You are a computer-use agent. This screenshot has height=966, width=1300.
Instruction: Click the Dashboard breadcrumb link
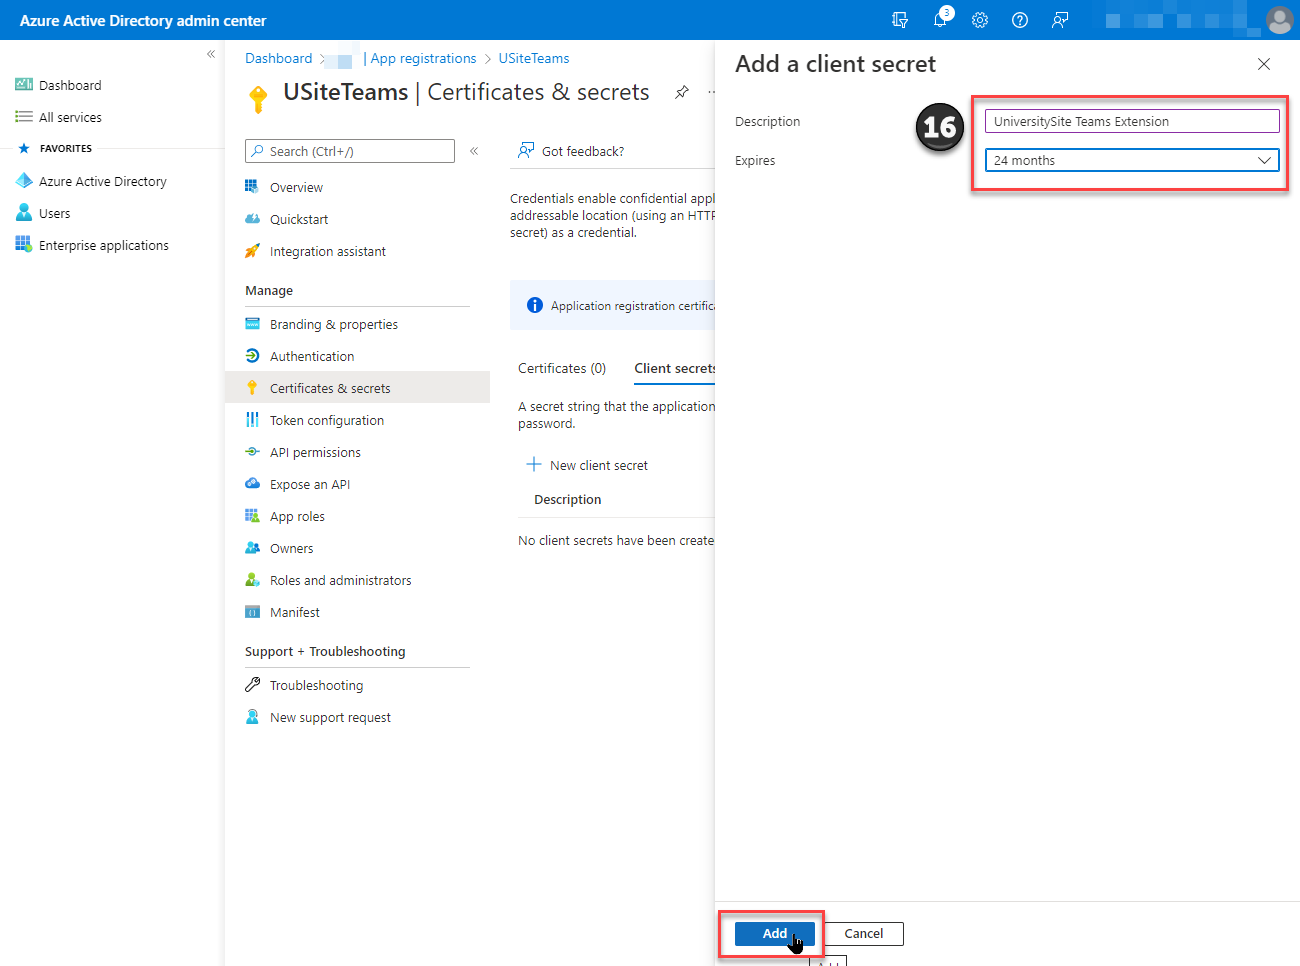click(x=278, y=58)
